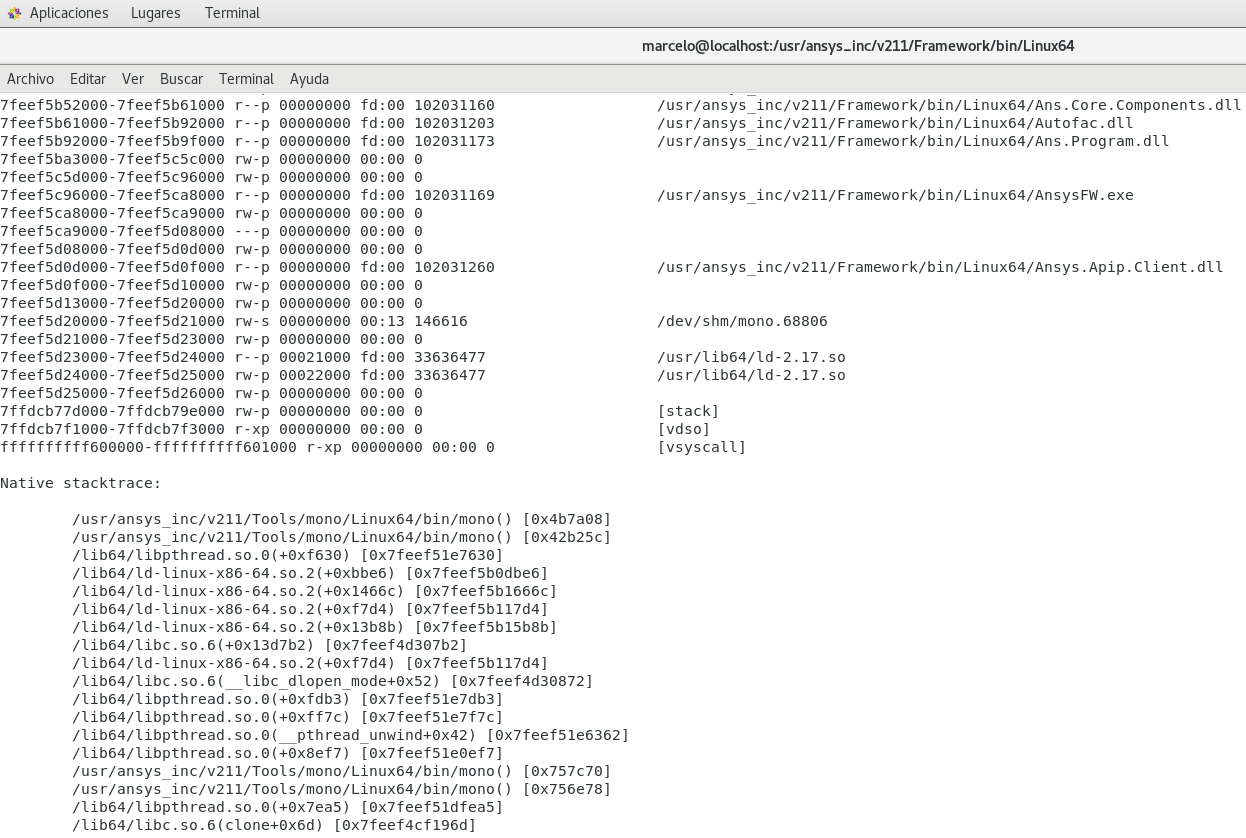Open the Lugares menu

[x=156, y=13]
